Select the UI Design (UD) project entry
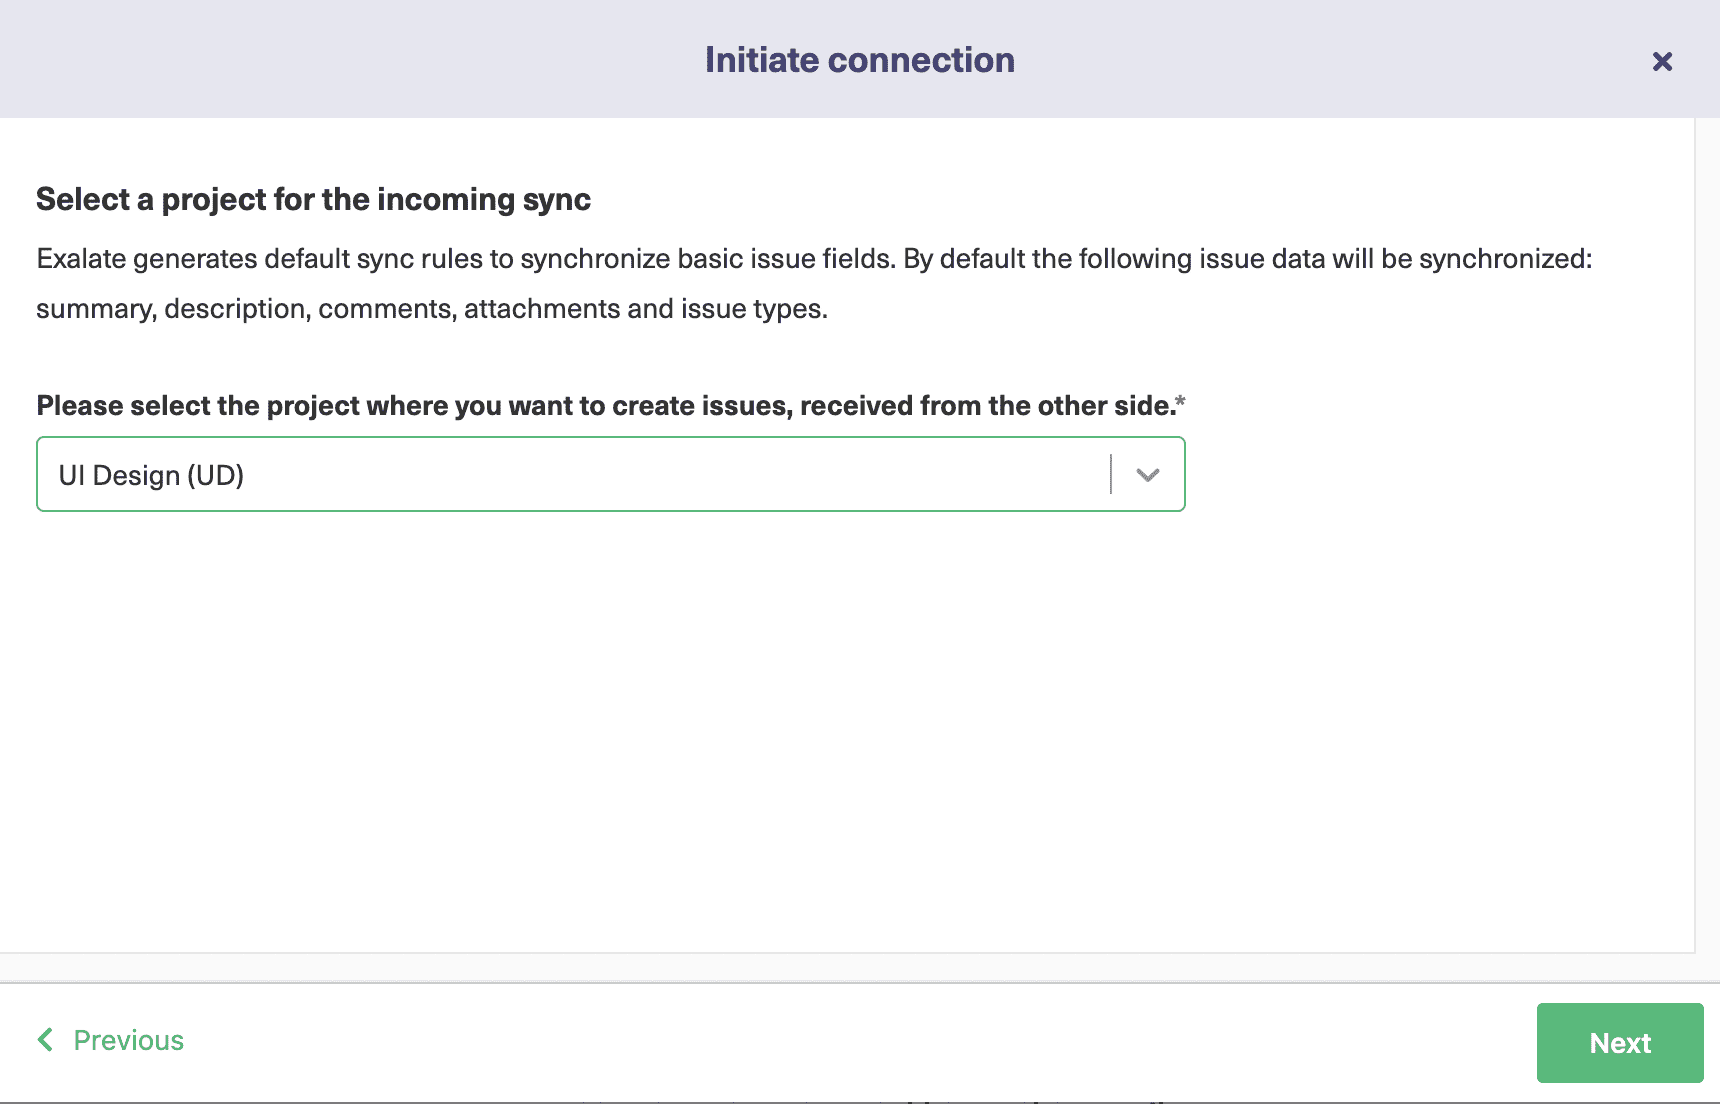 pyautogui.click(x=150, y=474)
